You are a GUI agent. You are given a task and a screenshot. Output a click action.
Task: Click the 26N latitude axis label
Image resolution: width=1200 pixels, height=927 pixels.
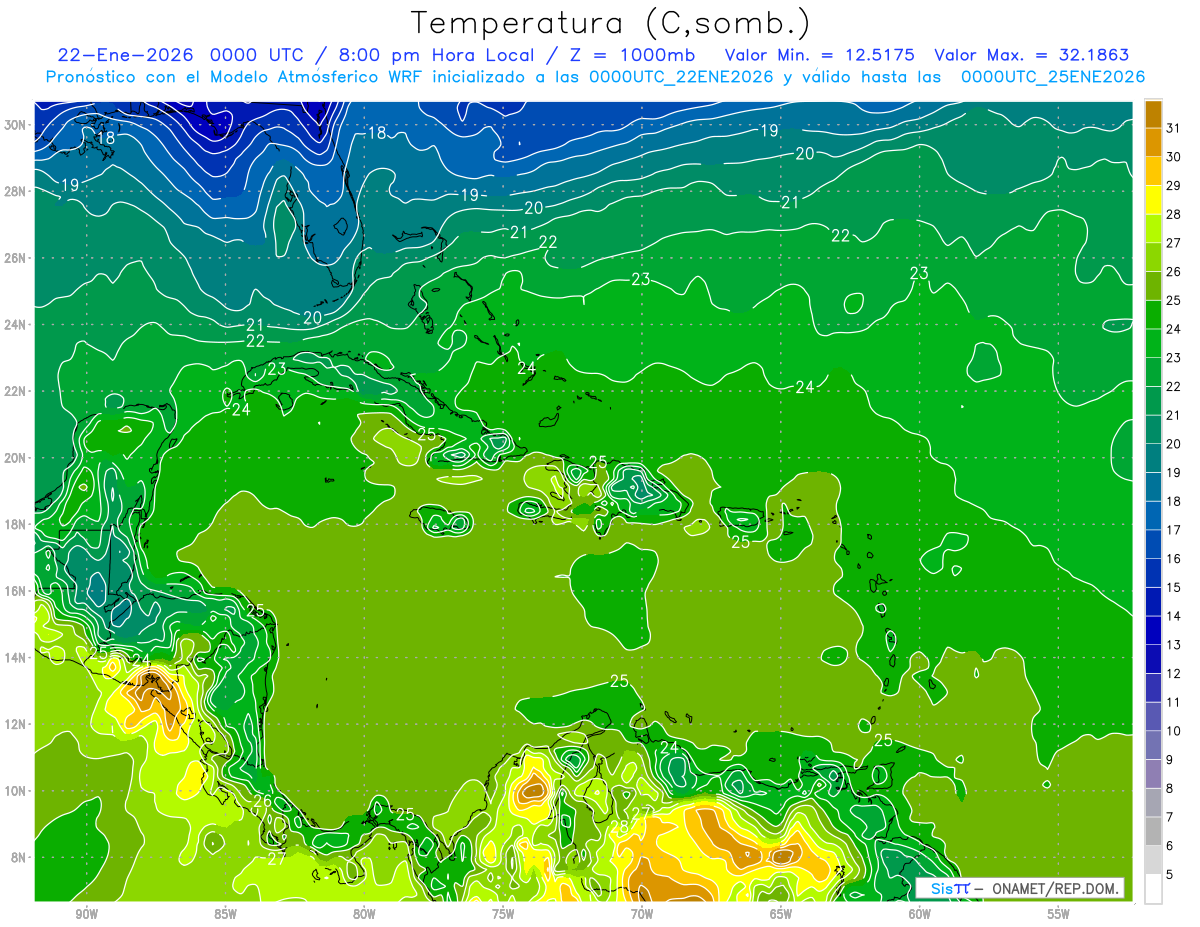pos(16,258)
